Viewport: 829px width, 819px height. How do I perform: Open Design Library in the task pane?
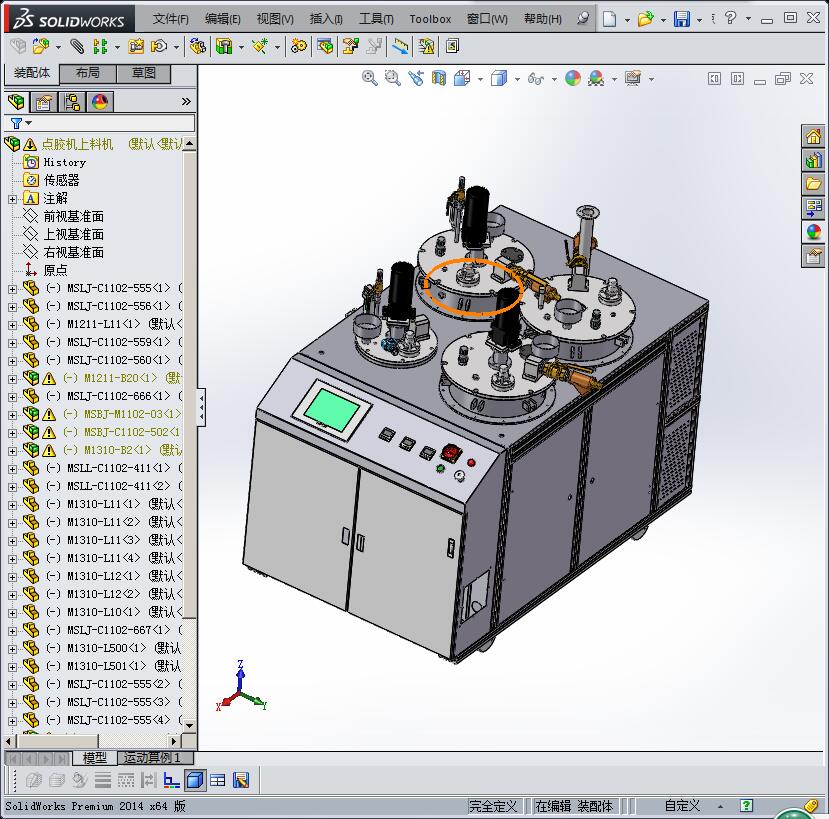(x=813, y=160)
